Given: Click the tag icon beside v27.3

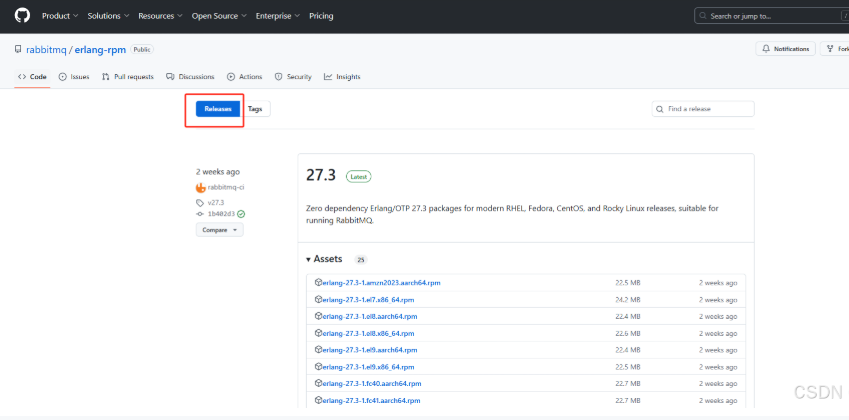Looking at the screenshot, I should (x=200, y=203).
